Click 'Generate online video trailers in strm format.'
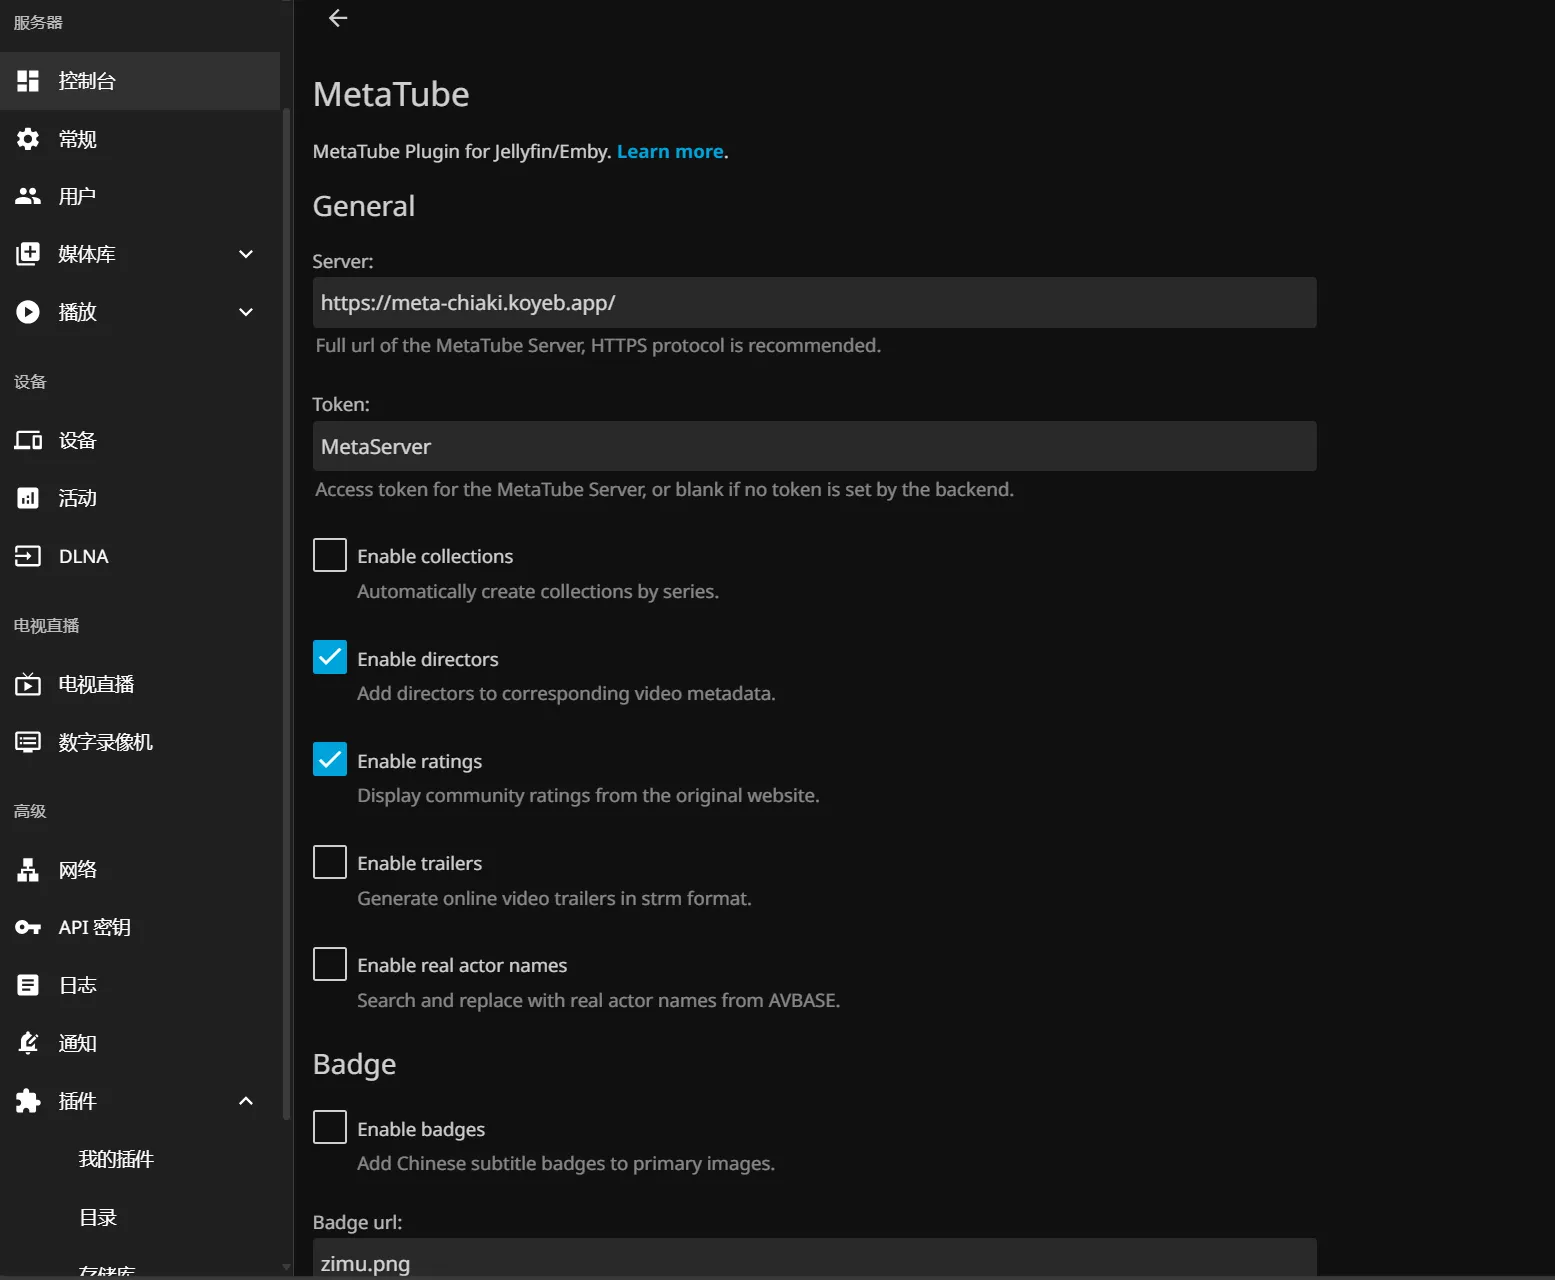The height and width of the screenshot is (1280, 1555). tap(554, 898)
